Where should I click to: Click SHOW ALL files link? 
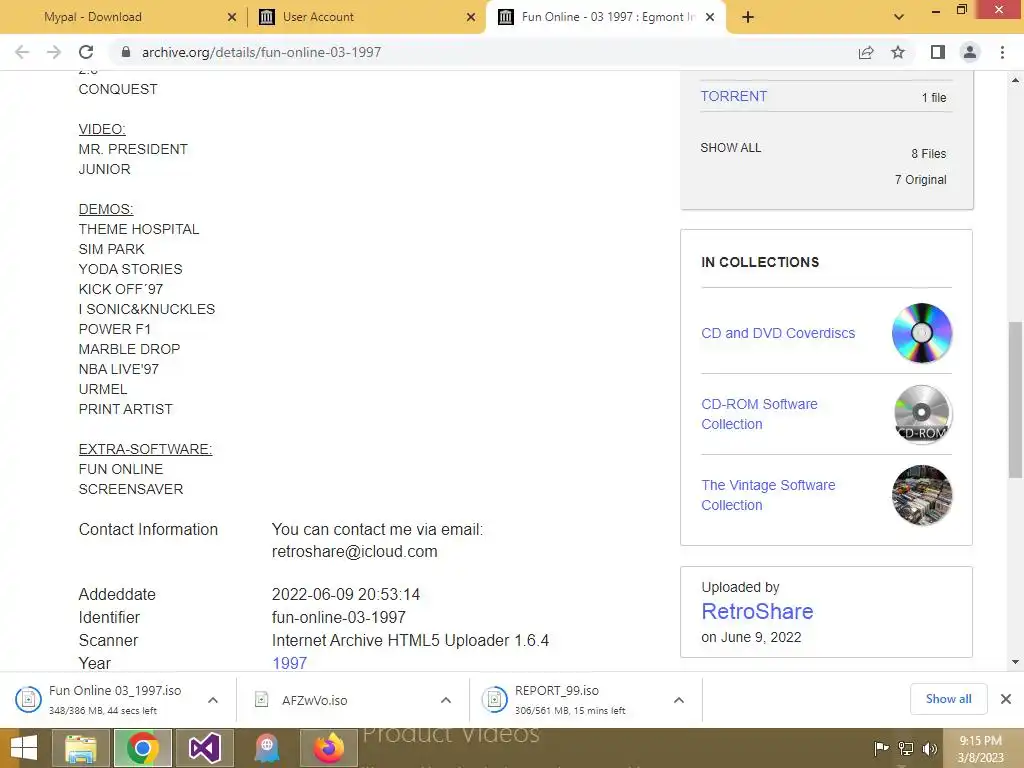(731, 148)
